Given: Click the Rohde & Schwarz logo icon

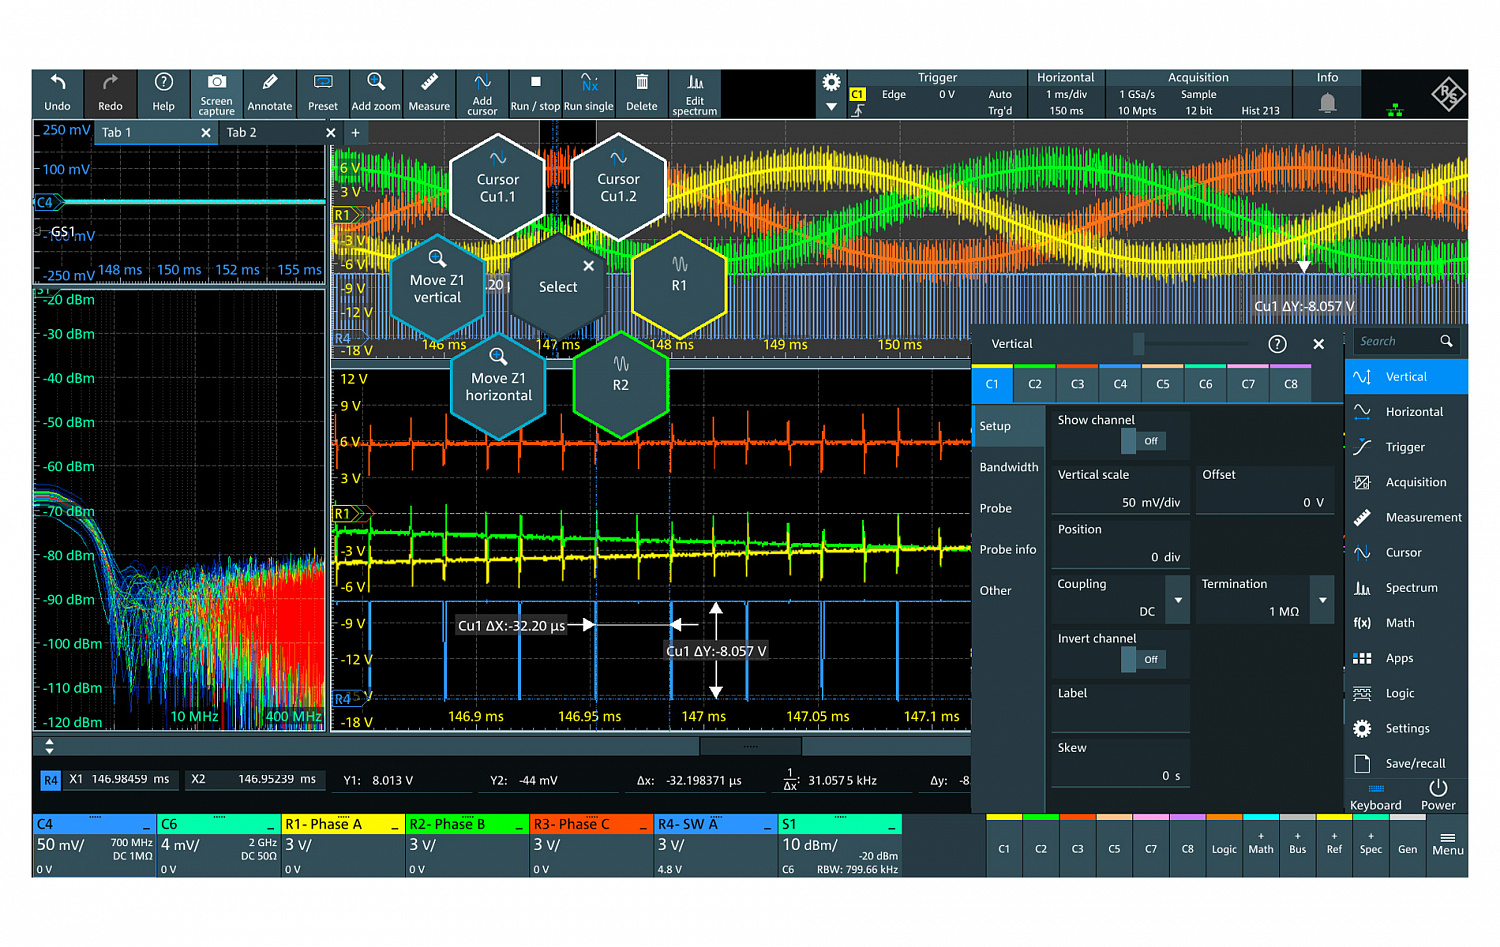Looking at the screenshot, I should [1447, 94].
